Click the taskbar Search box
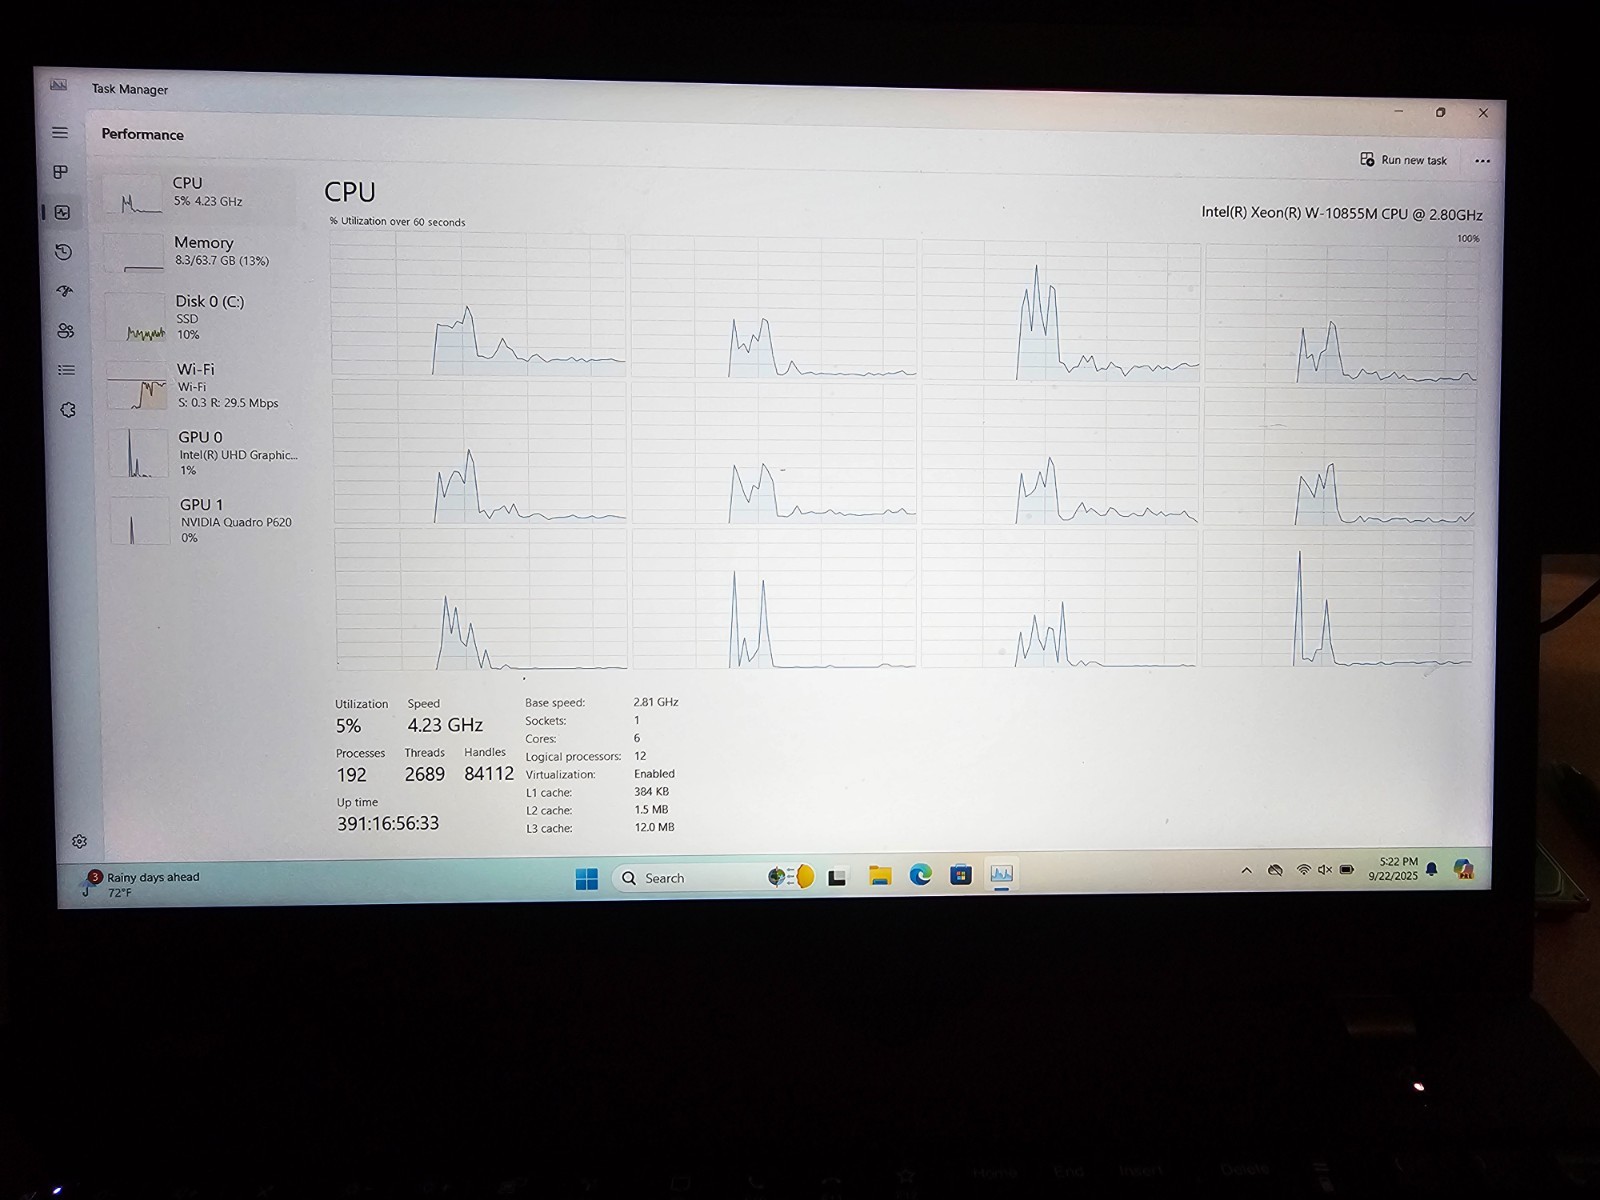The width and height of the screenshot is (1600, 1200). click(715, 877)
